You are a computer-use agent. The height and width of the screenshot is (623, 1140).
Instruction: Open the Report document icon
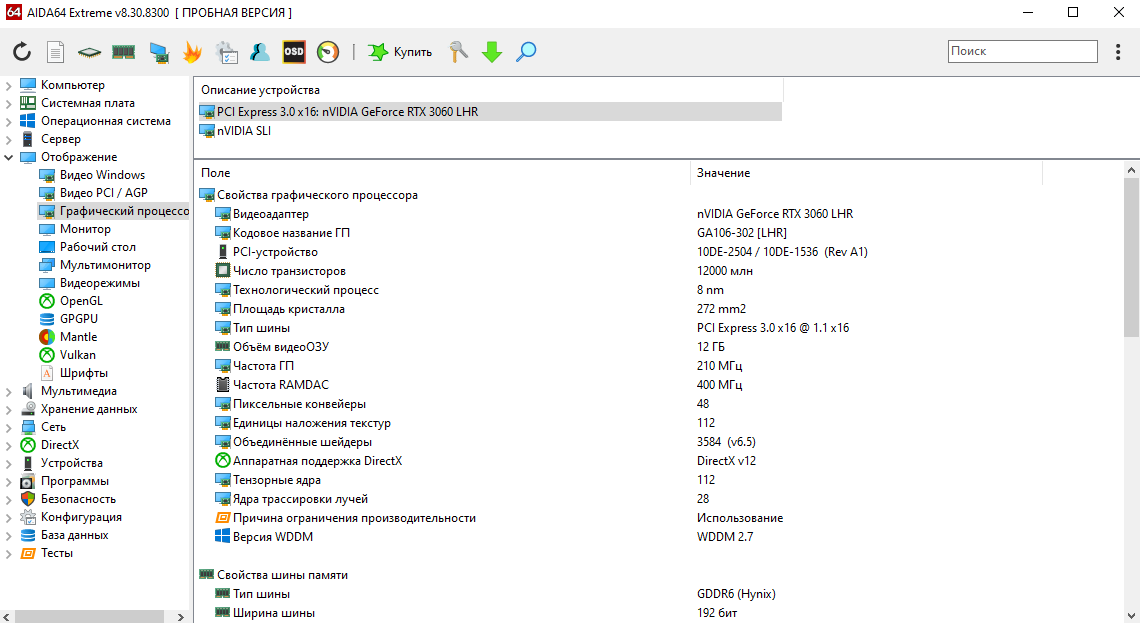point(55,52)
